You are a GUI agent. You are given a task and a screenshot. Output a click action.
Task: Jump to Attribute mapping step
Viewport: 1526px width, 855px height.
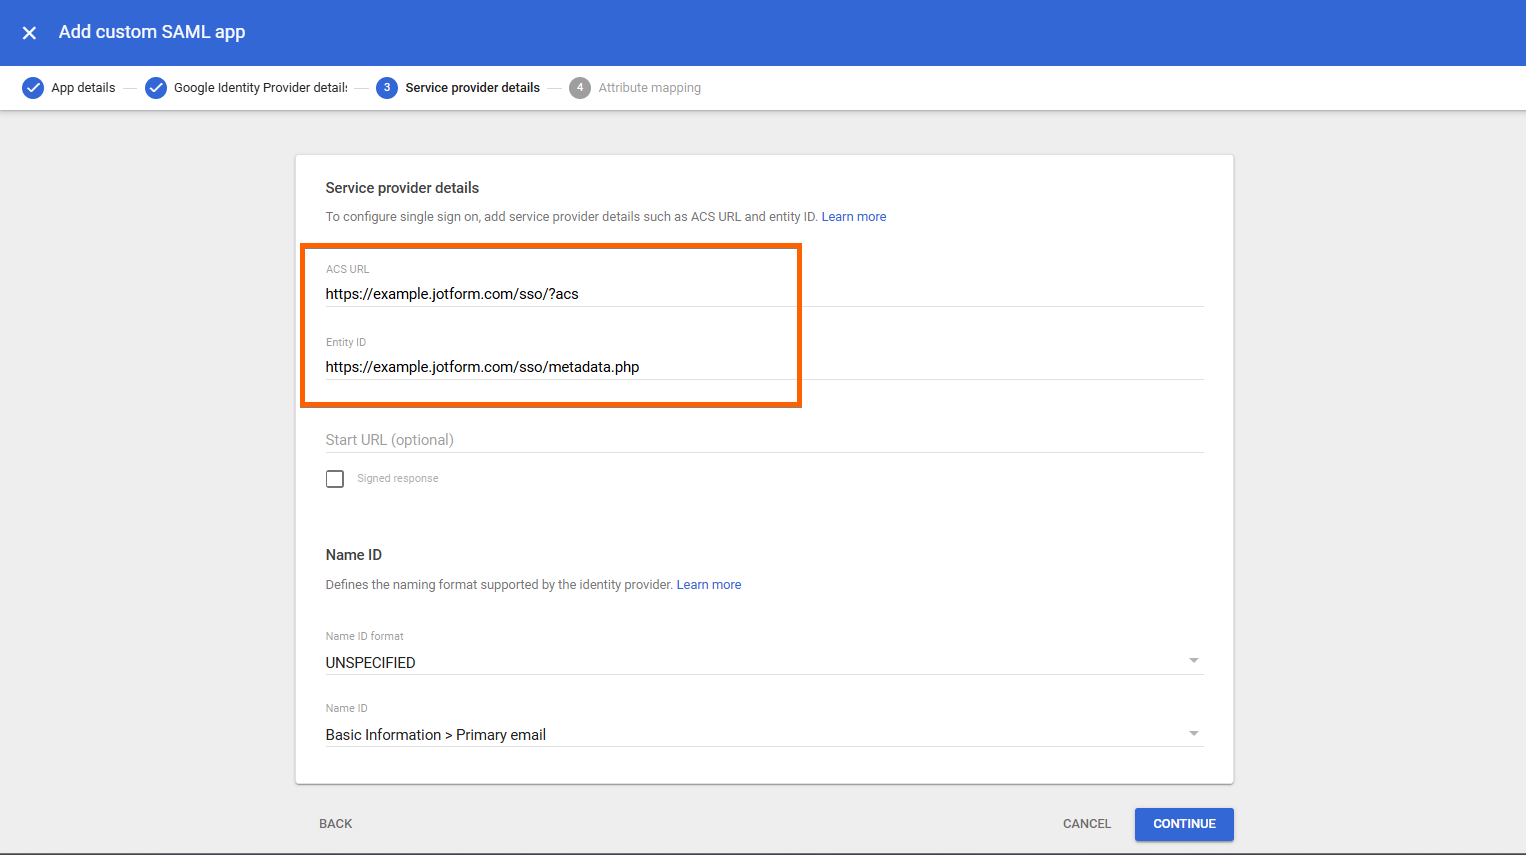pos(649,88)
